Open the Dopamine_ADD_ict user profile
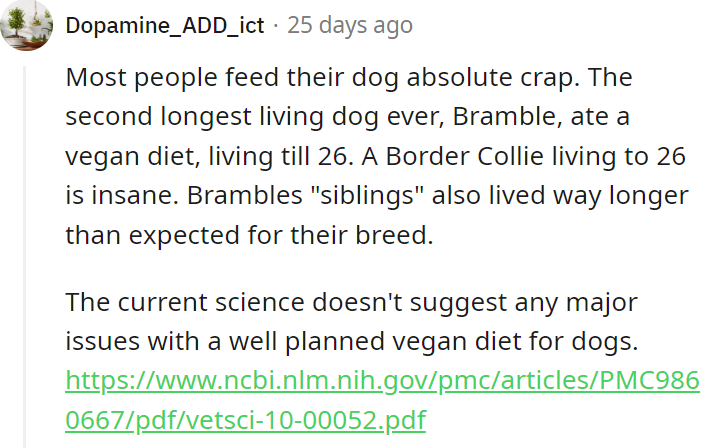The image size is (707, 448). point(165,25)
